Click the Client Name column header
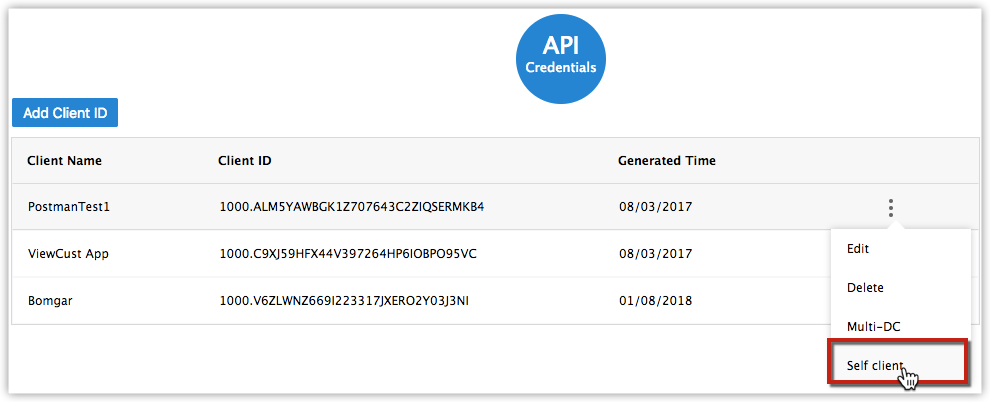The height and width of the screenshot is (402, 990). 64,160
